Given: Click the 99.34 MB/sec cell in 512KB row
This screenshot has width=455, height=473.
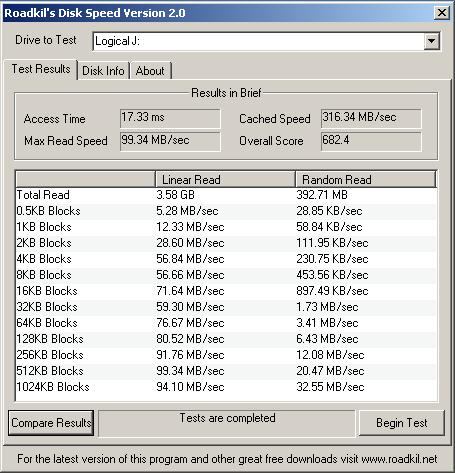Looking at the screenshot, I should (x=190, y=371).
